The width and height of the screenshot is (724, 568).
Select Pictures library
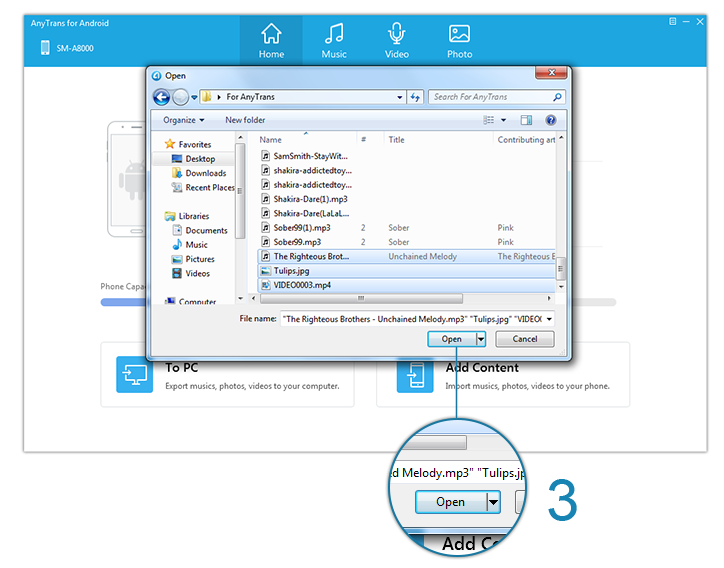pyautogui.click(x=193, y=259)
